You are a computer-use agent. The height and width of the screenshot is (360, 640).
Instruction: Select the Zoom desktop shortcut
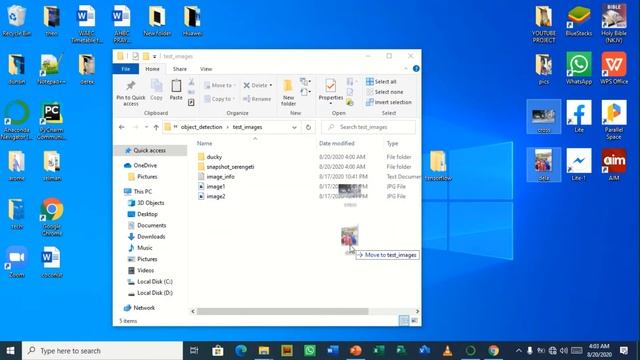click(x=17, y=262)
